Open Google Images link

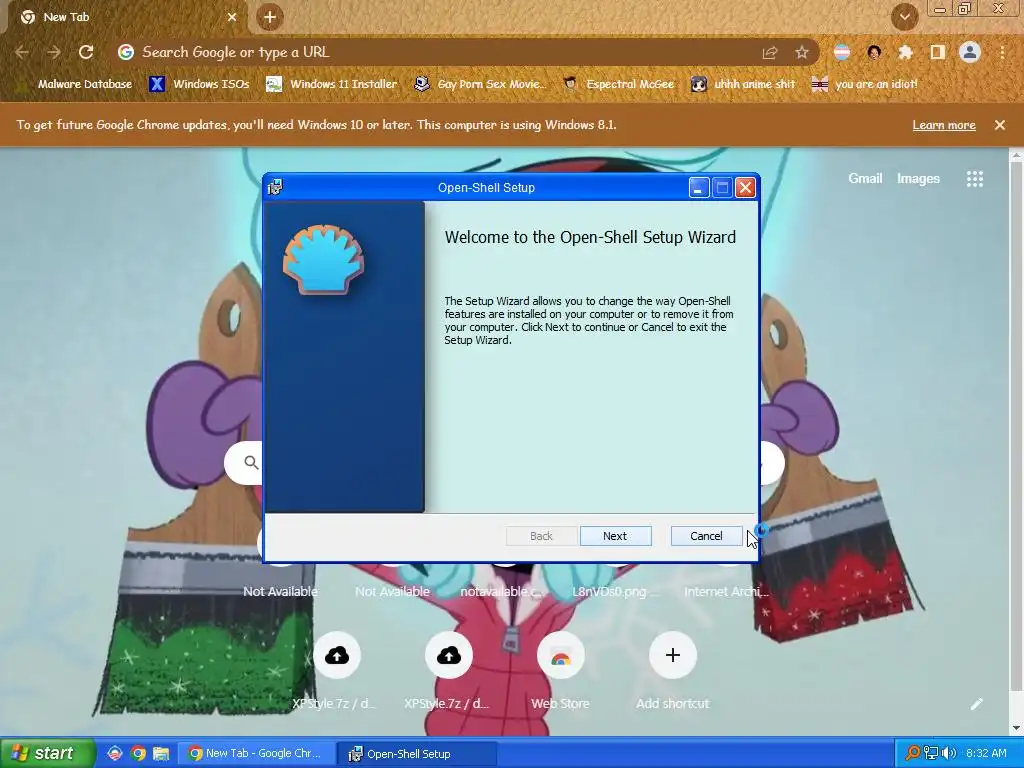point(918,178)
